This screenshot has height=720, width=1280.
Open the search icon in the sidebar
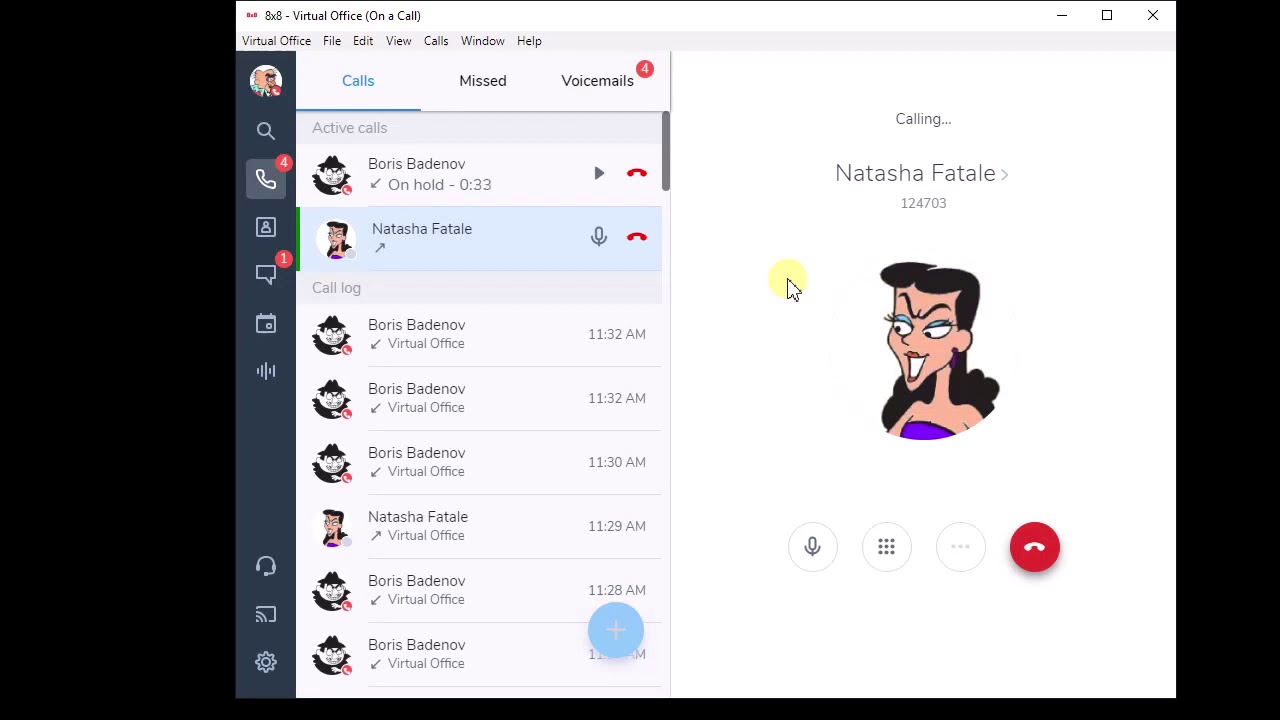coord(265,131)
